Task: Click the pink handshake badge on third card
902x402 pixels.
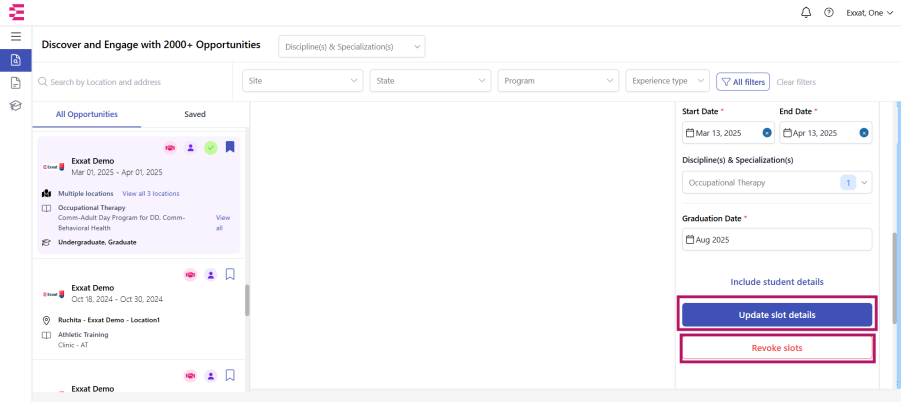Action: click(190, 376)
